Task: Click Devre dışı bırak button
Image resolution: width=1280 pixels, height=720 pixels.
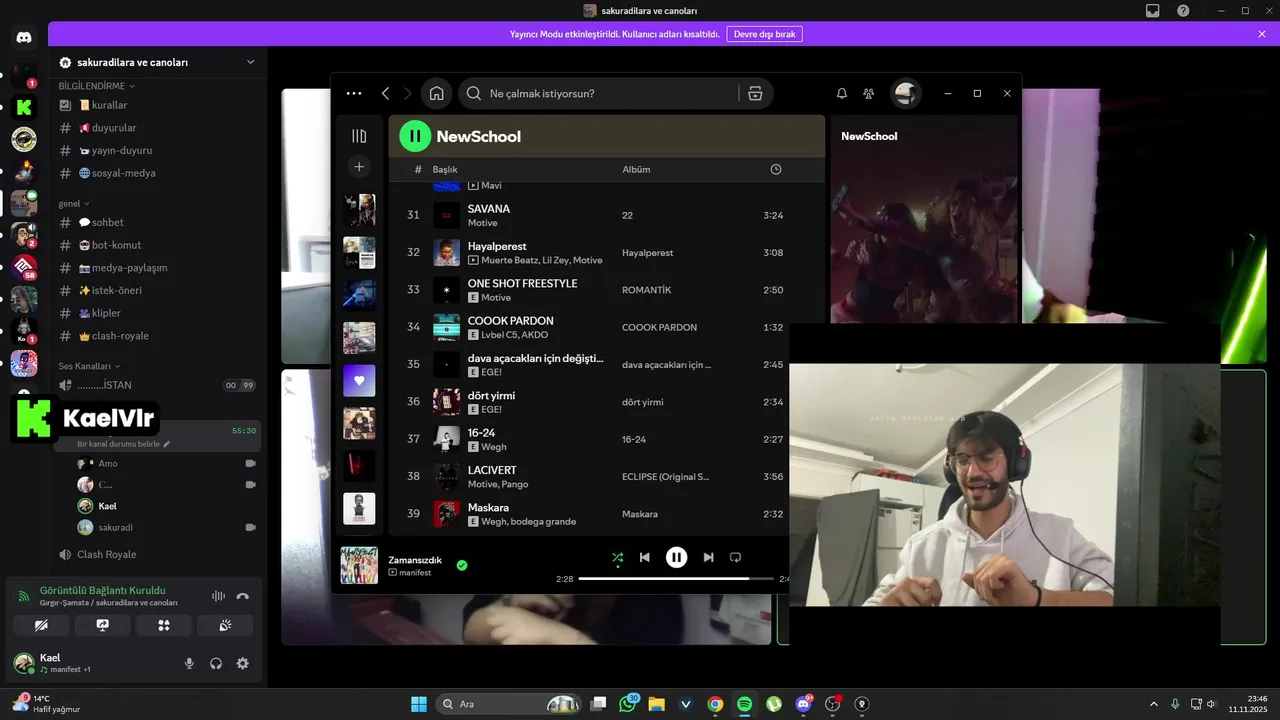Action: (x=764, y=34)
